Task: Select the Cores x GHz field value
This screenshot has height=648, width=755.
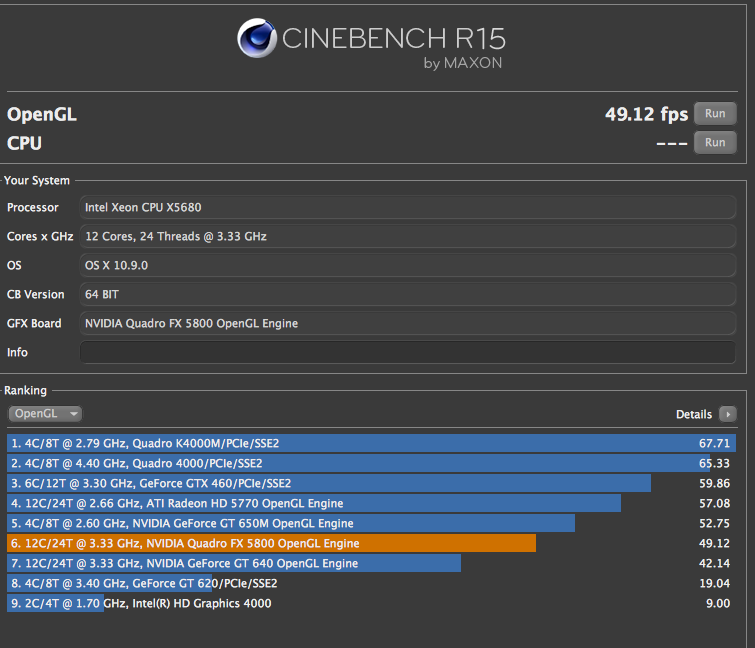Action: pos(407,236)
